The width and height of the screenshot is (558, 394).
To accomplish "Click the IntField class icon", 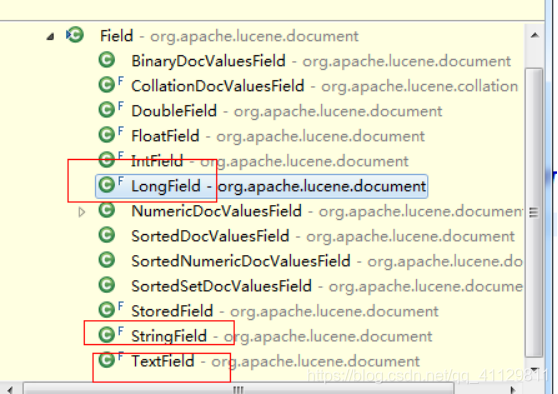I will point(107,159).
